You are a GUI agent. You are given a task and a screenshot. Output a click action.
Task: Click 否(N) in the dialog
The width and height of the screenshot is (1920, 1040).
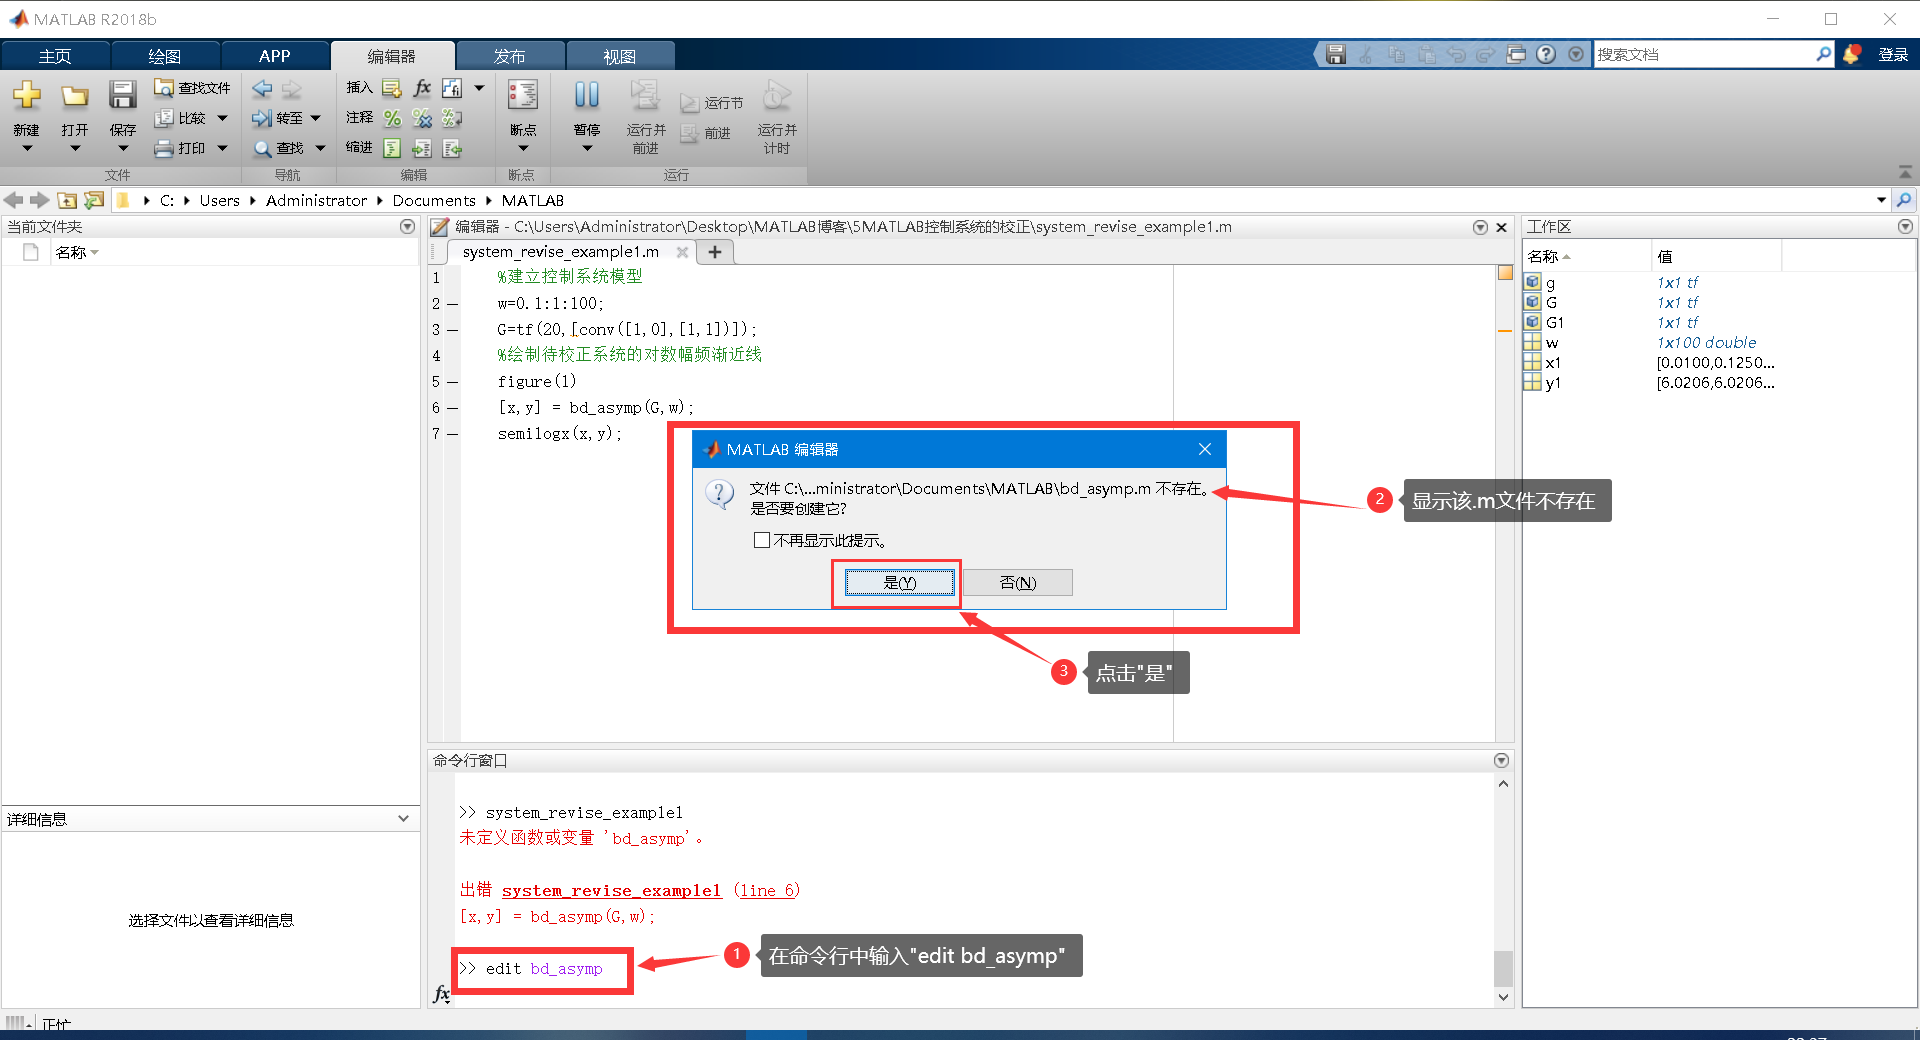tap(1019, 583)
